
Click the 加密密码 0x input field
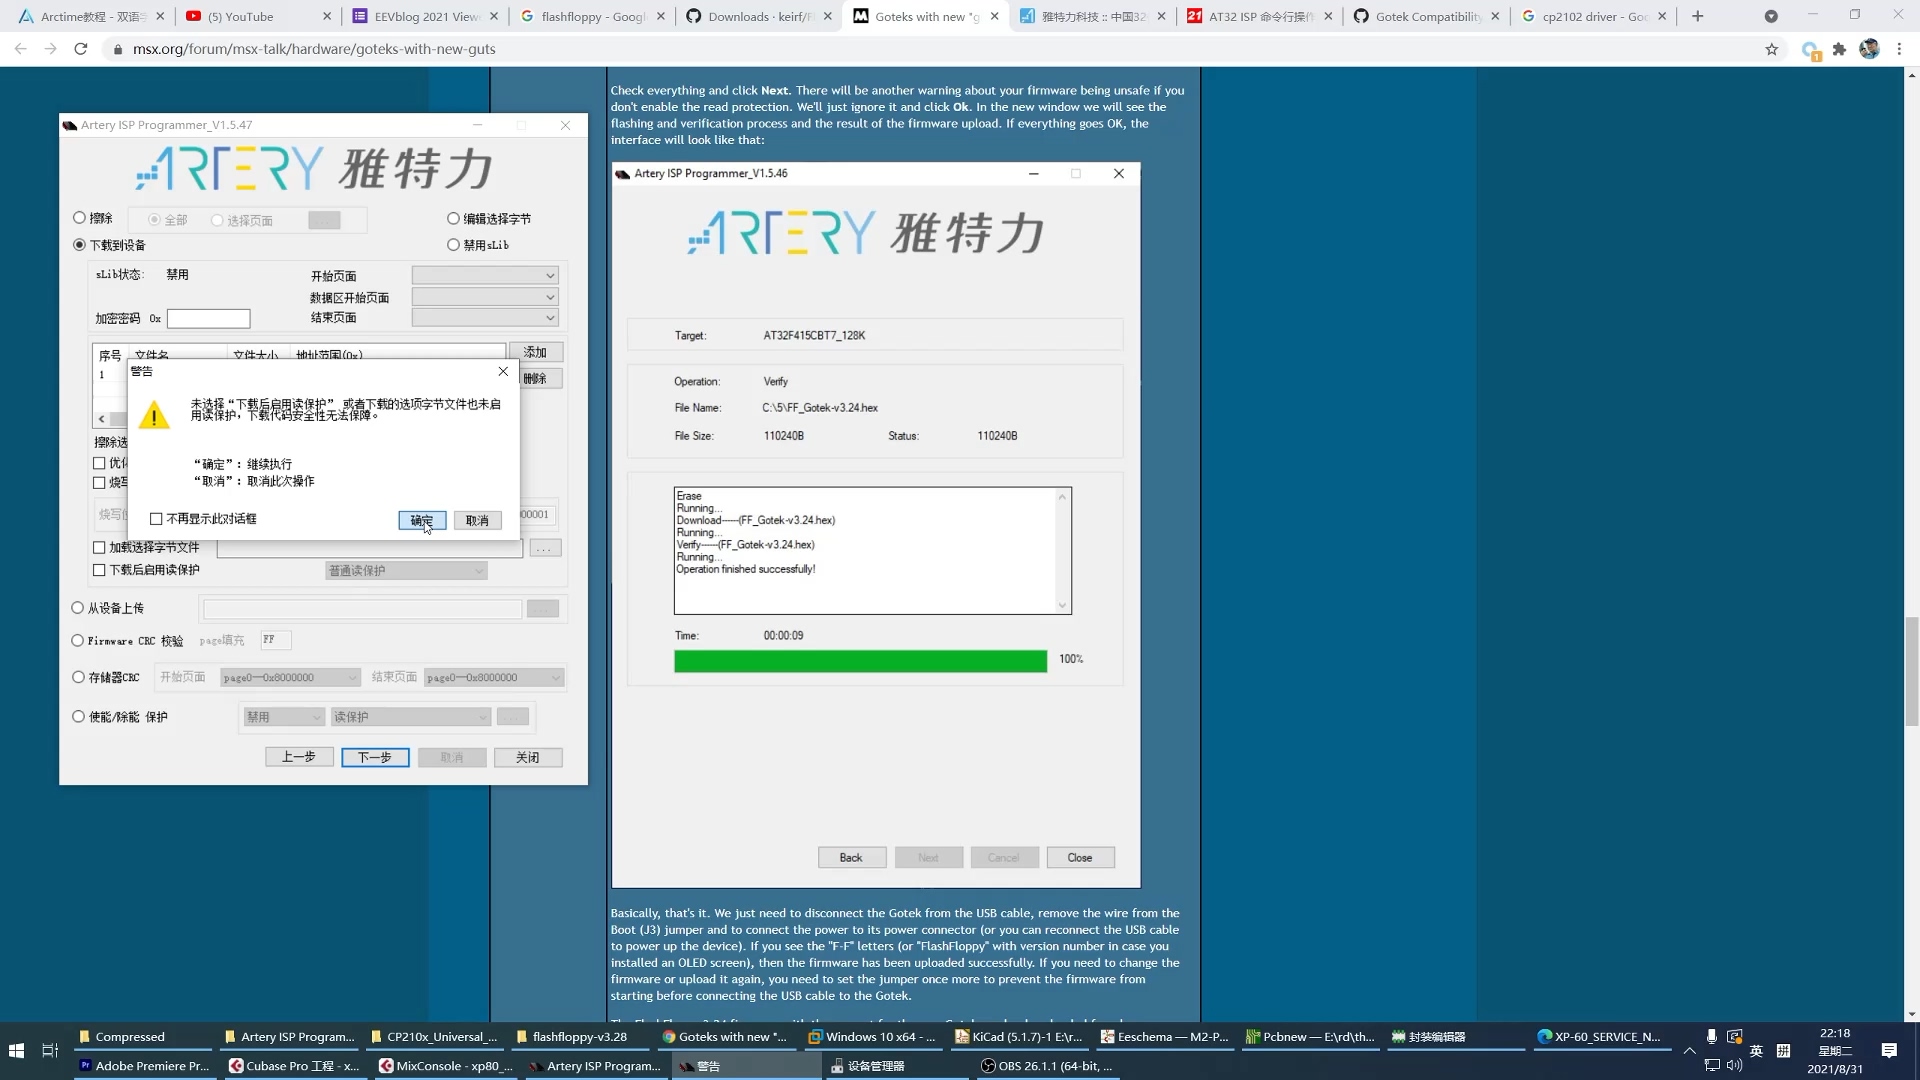click(x=208, y=318)
